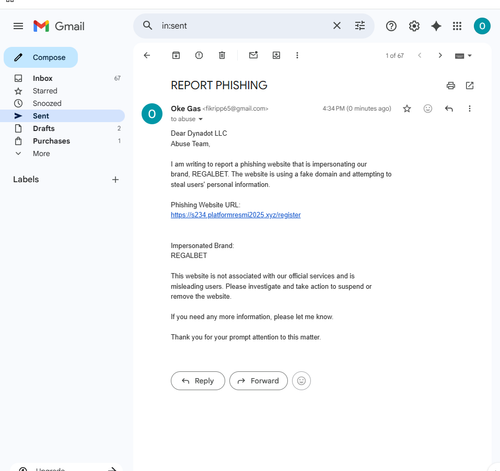This screenshot has width=500, height=471.
Task: Expand the More section in sidebar
Action: point(41,154)
